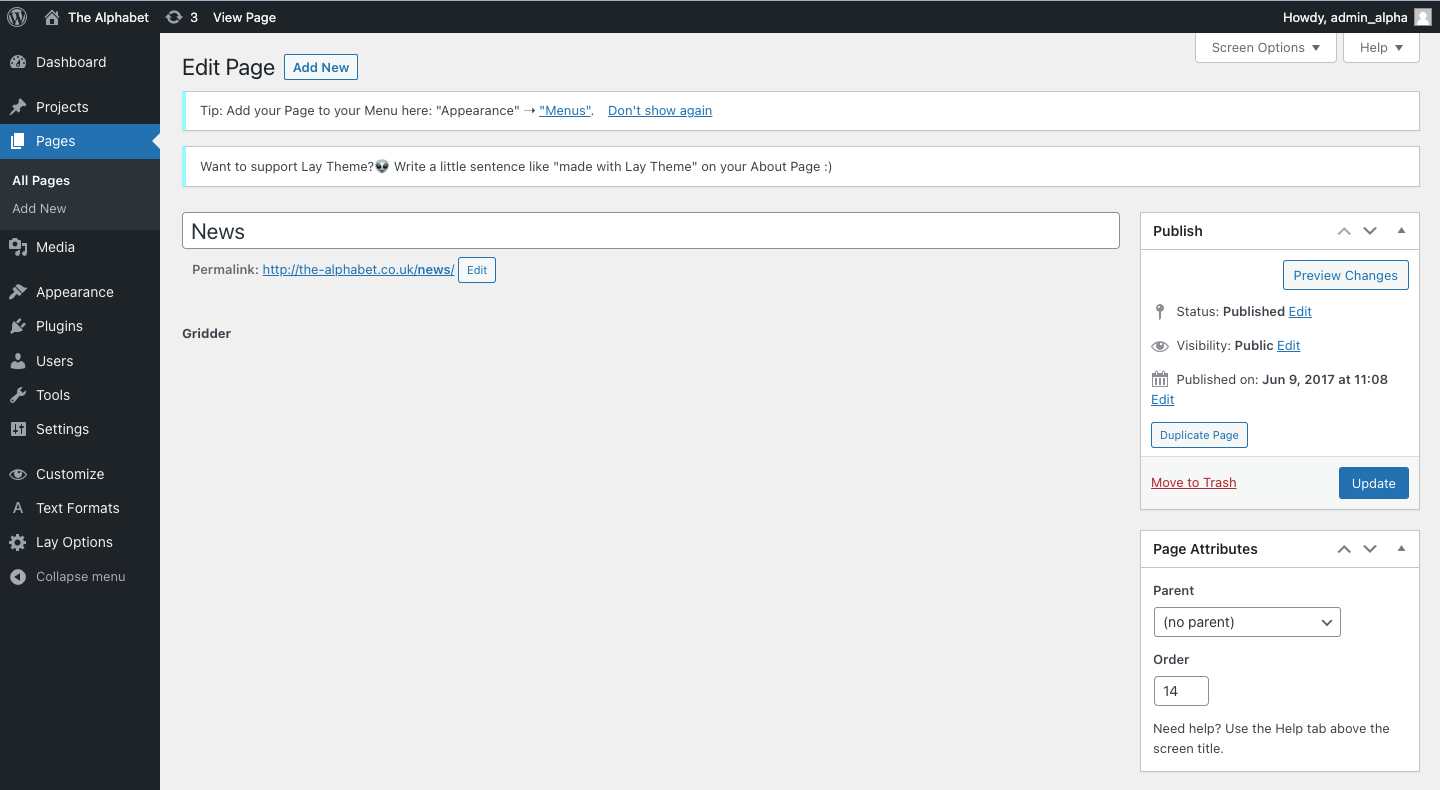This screenshot has height=790, width=1440.
Task: Click the Tools wrench icon
Action: tap(18, 395)
